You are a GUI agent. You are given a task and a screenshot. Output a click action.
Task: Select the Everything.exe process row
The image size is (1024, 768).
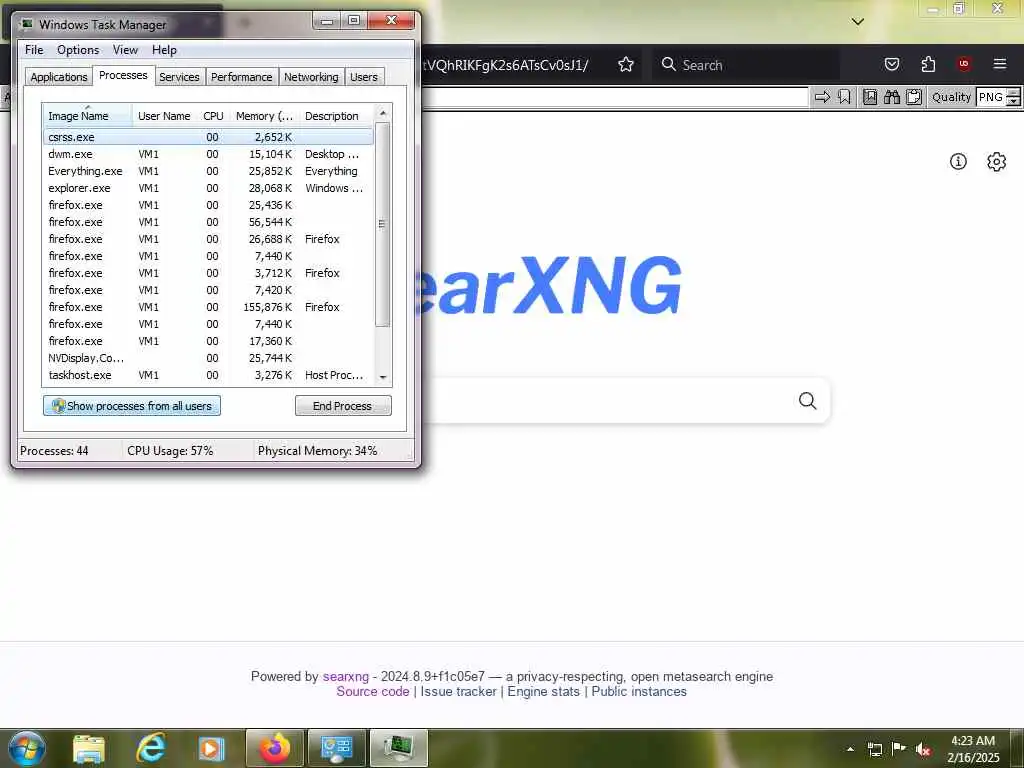point(208,171)
